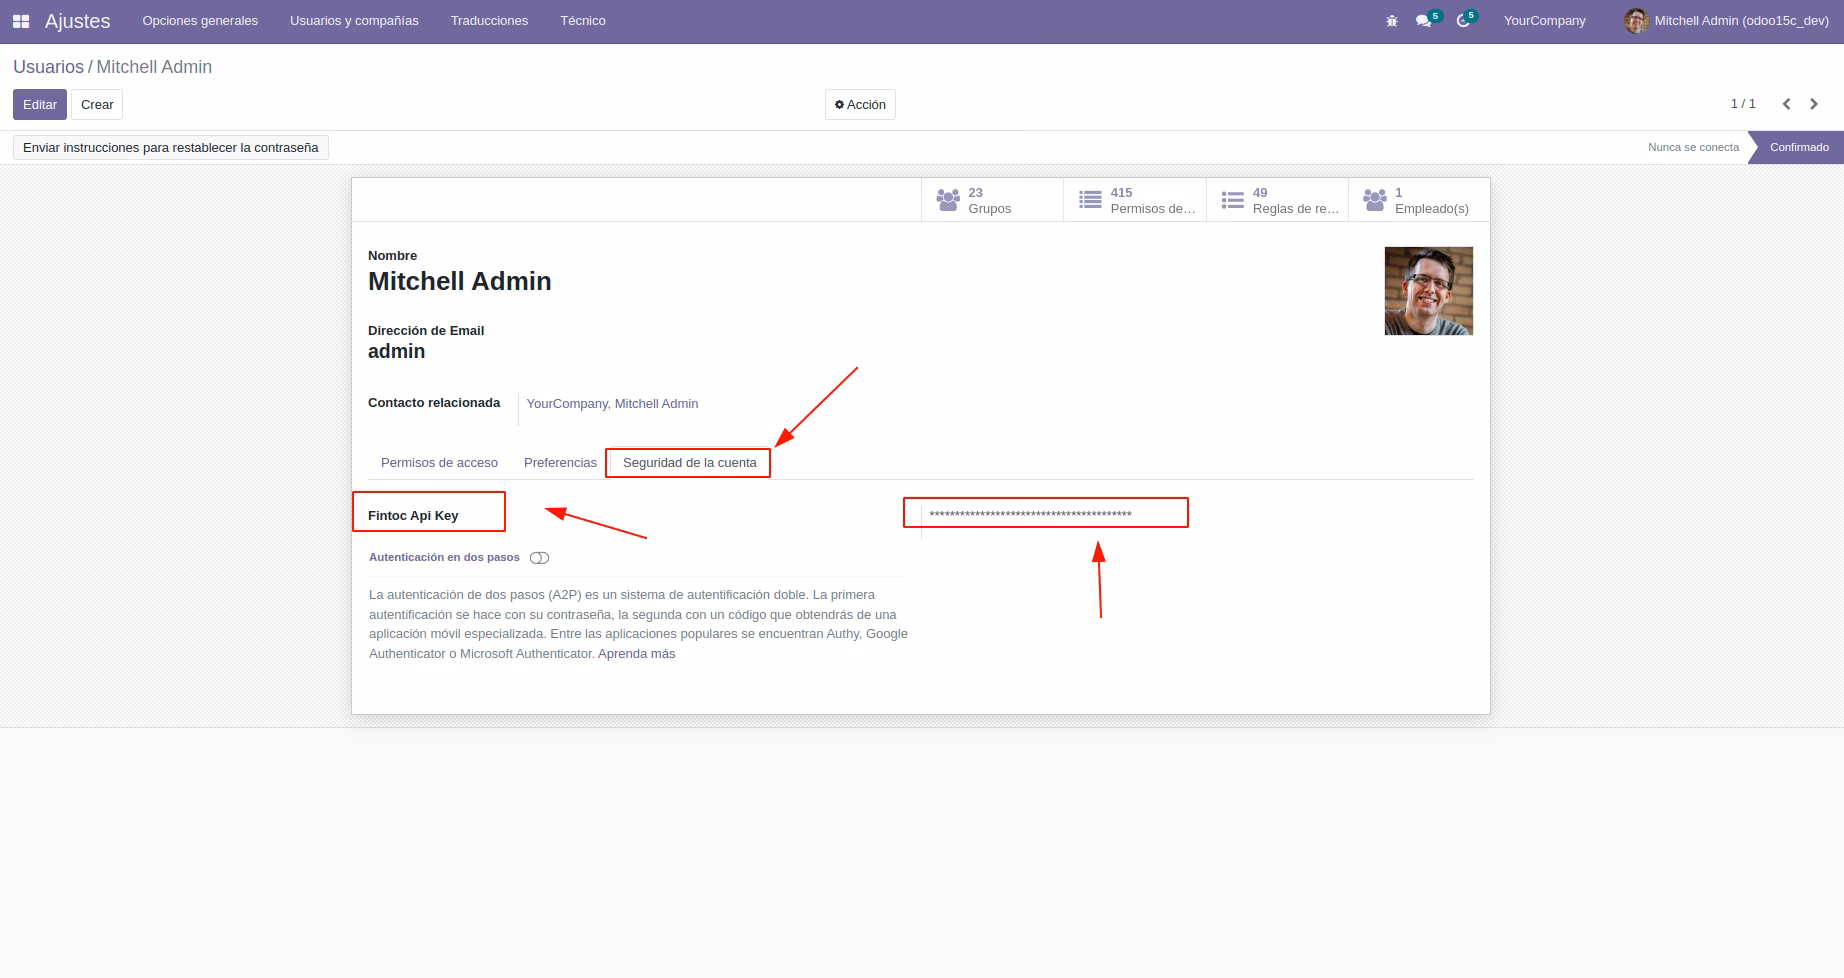The height and width of the screenshot is (978, 1844).
Task: Open the apps grid menu icon
Action: (21, 21)
